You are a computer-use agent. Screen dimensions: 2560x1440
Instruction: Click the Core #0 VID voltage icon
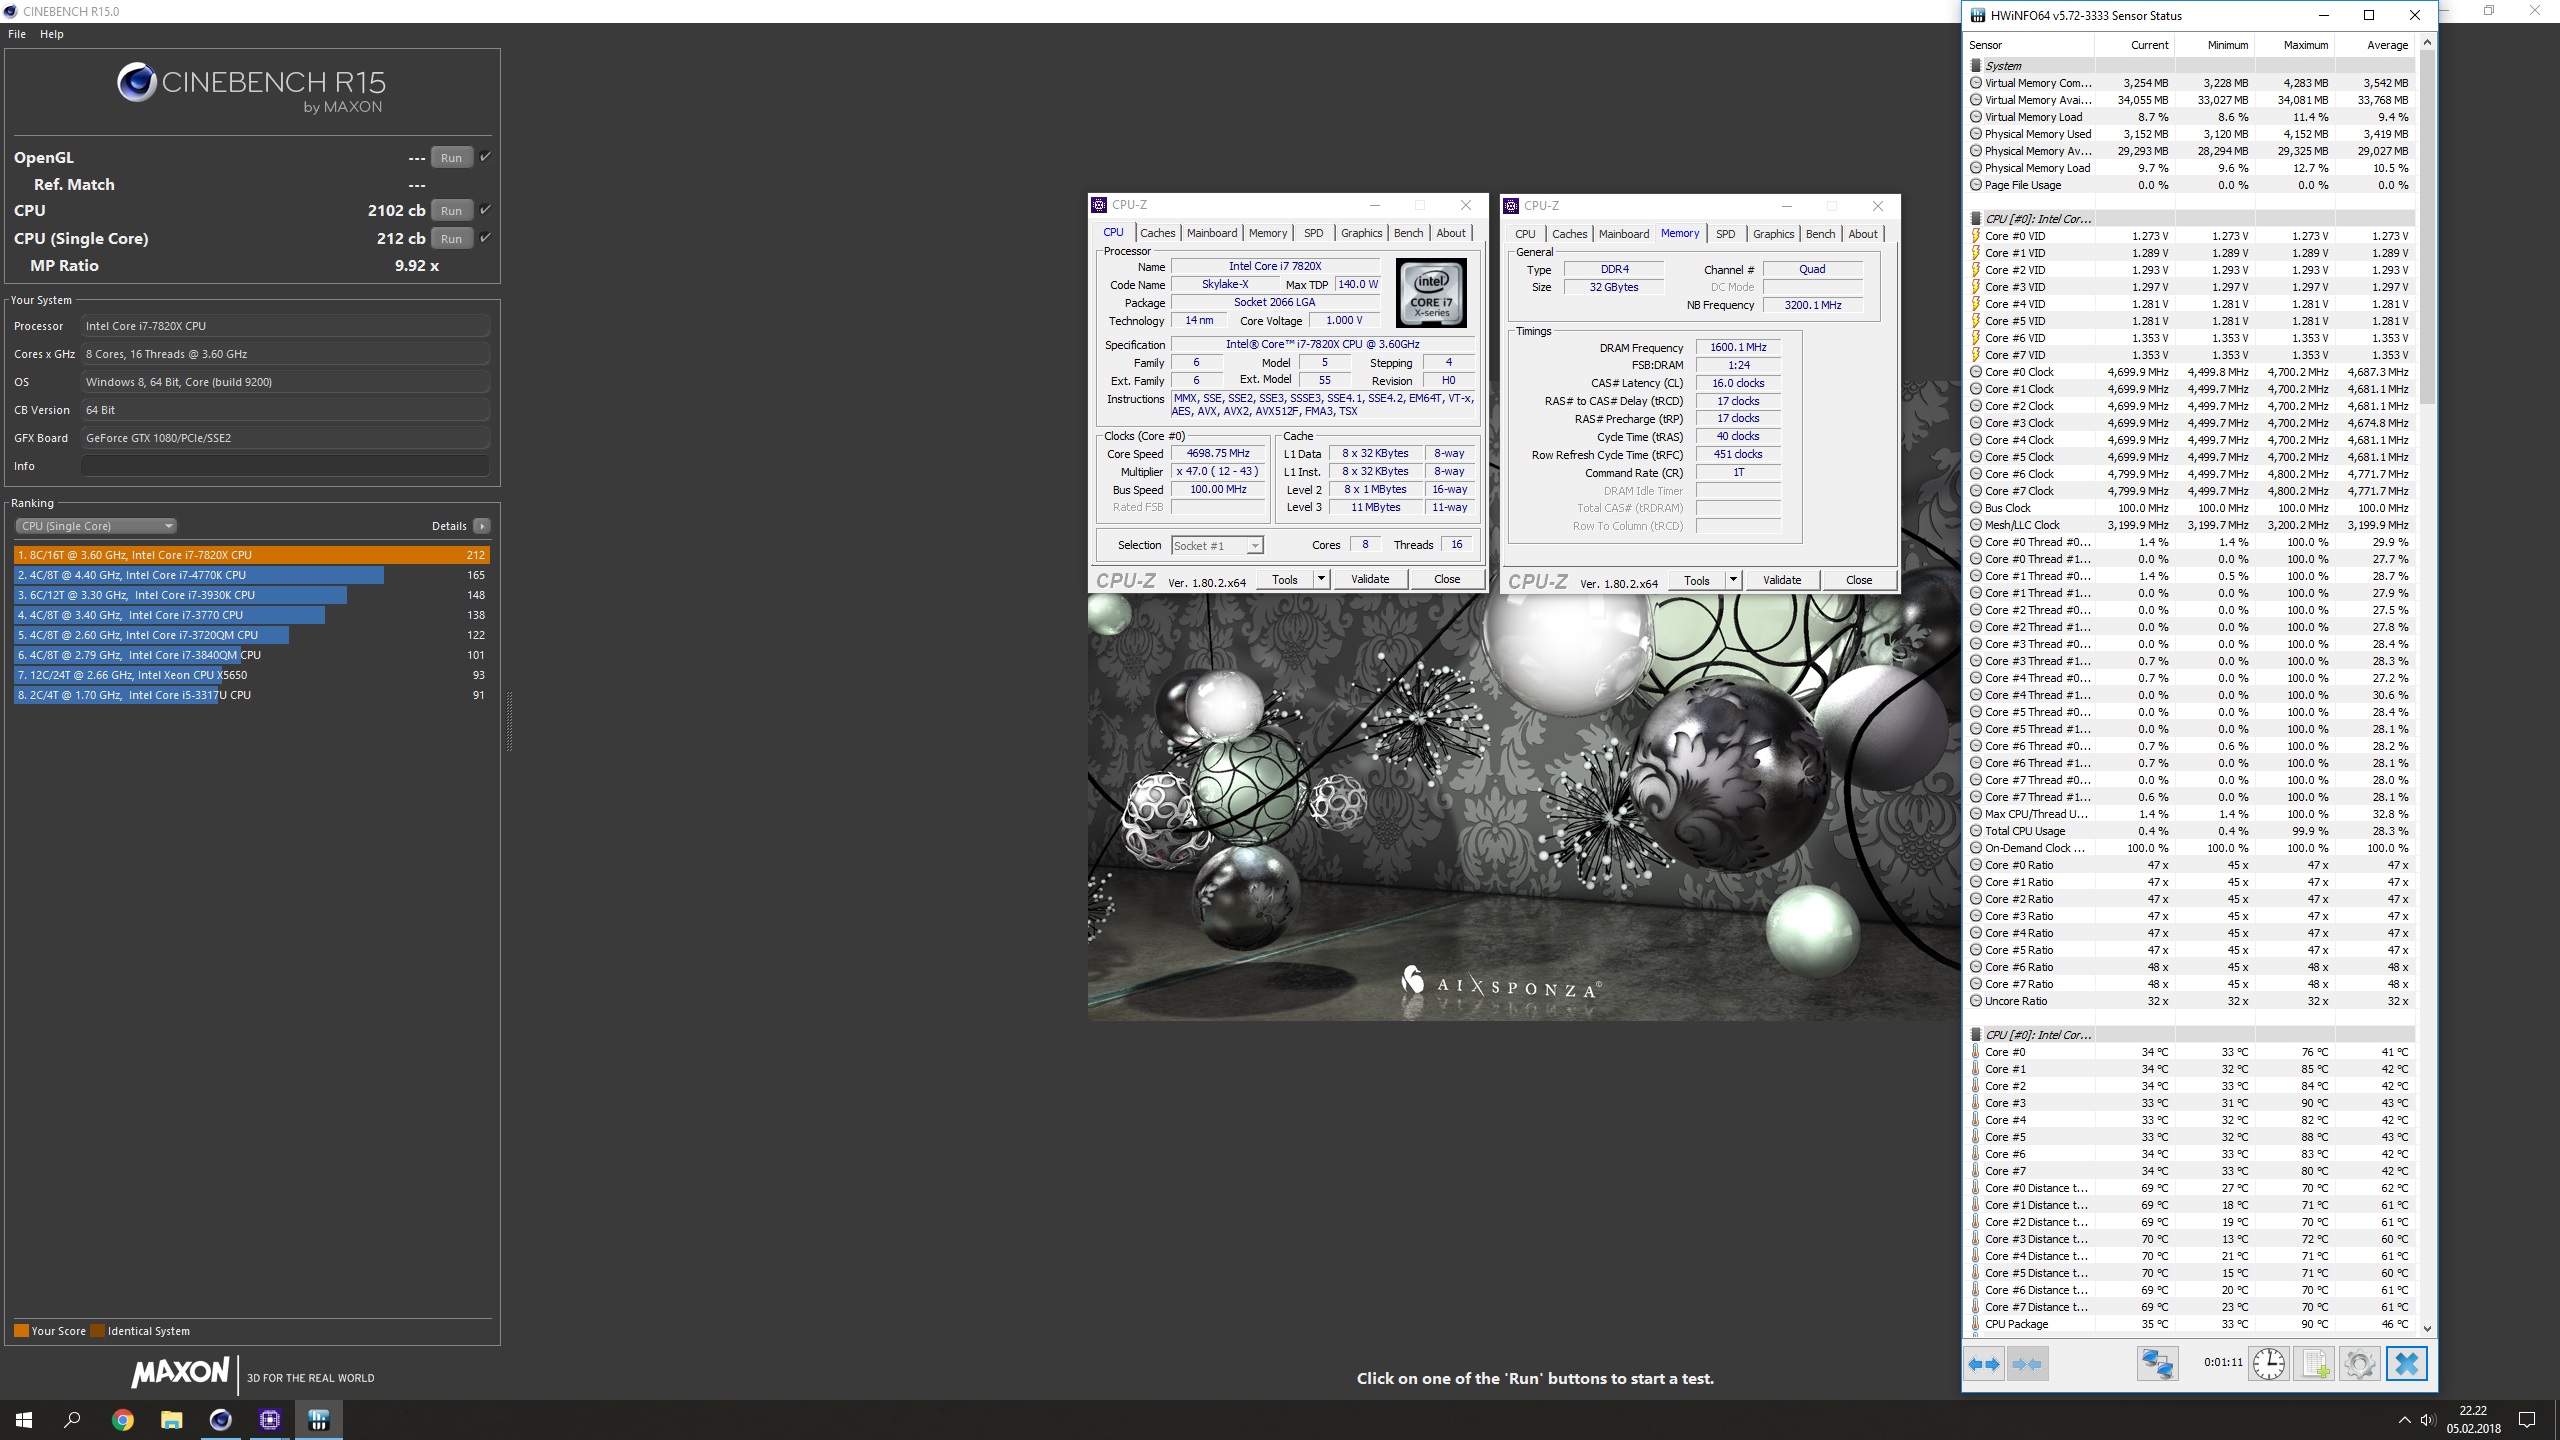(1975, 236)
